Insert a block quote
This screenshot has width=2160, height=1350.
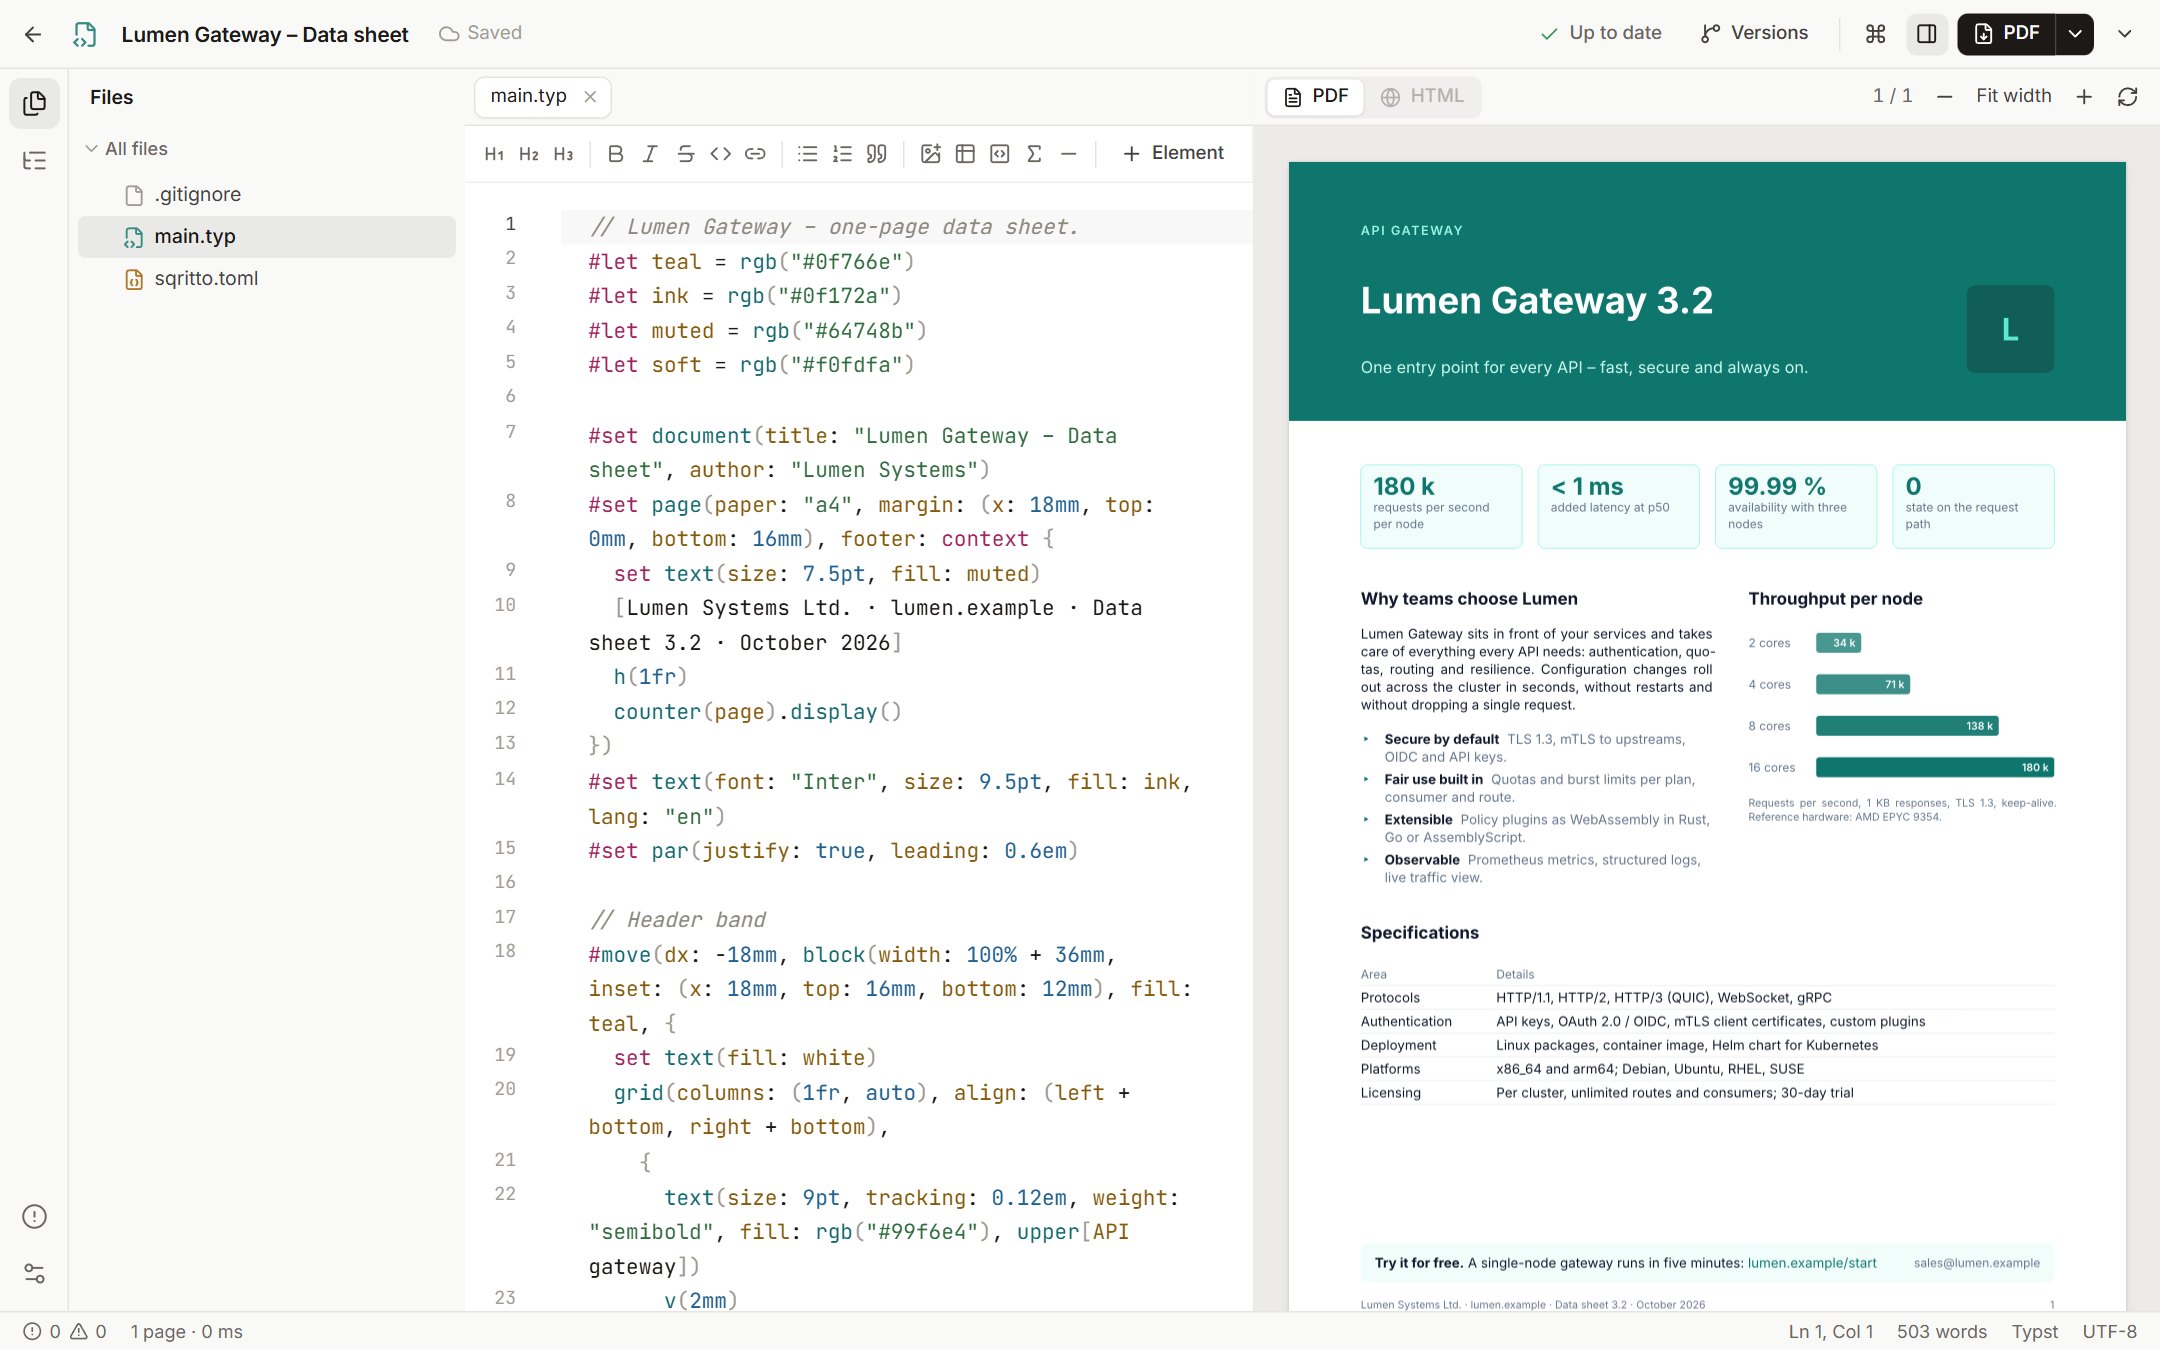point(877,154)
